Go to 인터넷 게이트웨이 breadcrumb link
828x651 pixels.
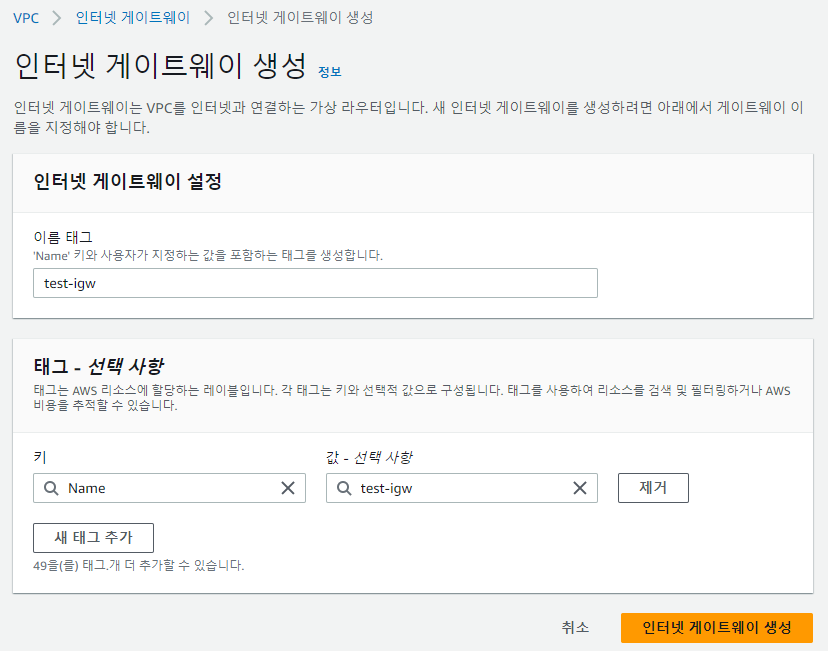pos(133,18)
